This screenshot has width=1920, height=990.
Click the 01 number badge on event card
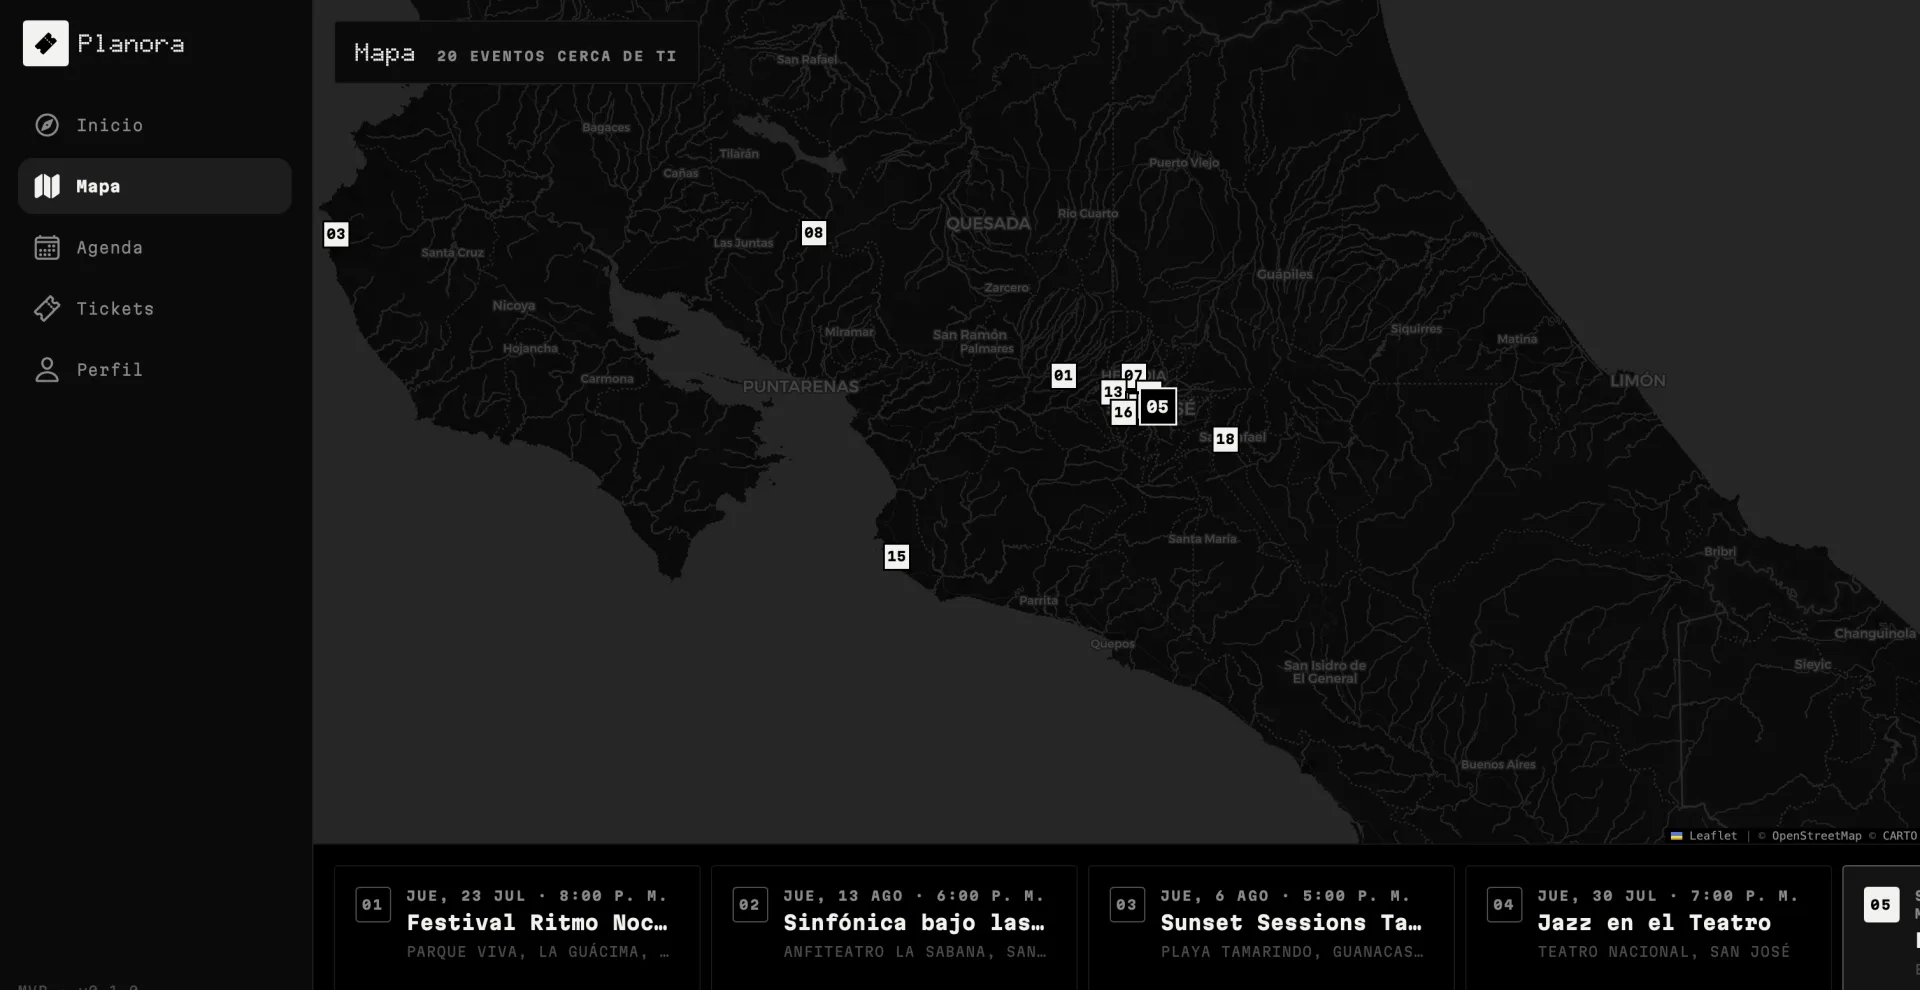372,905
